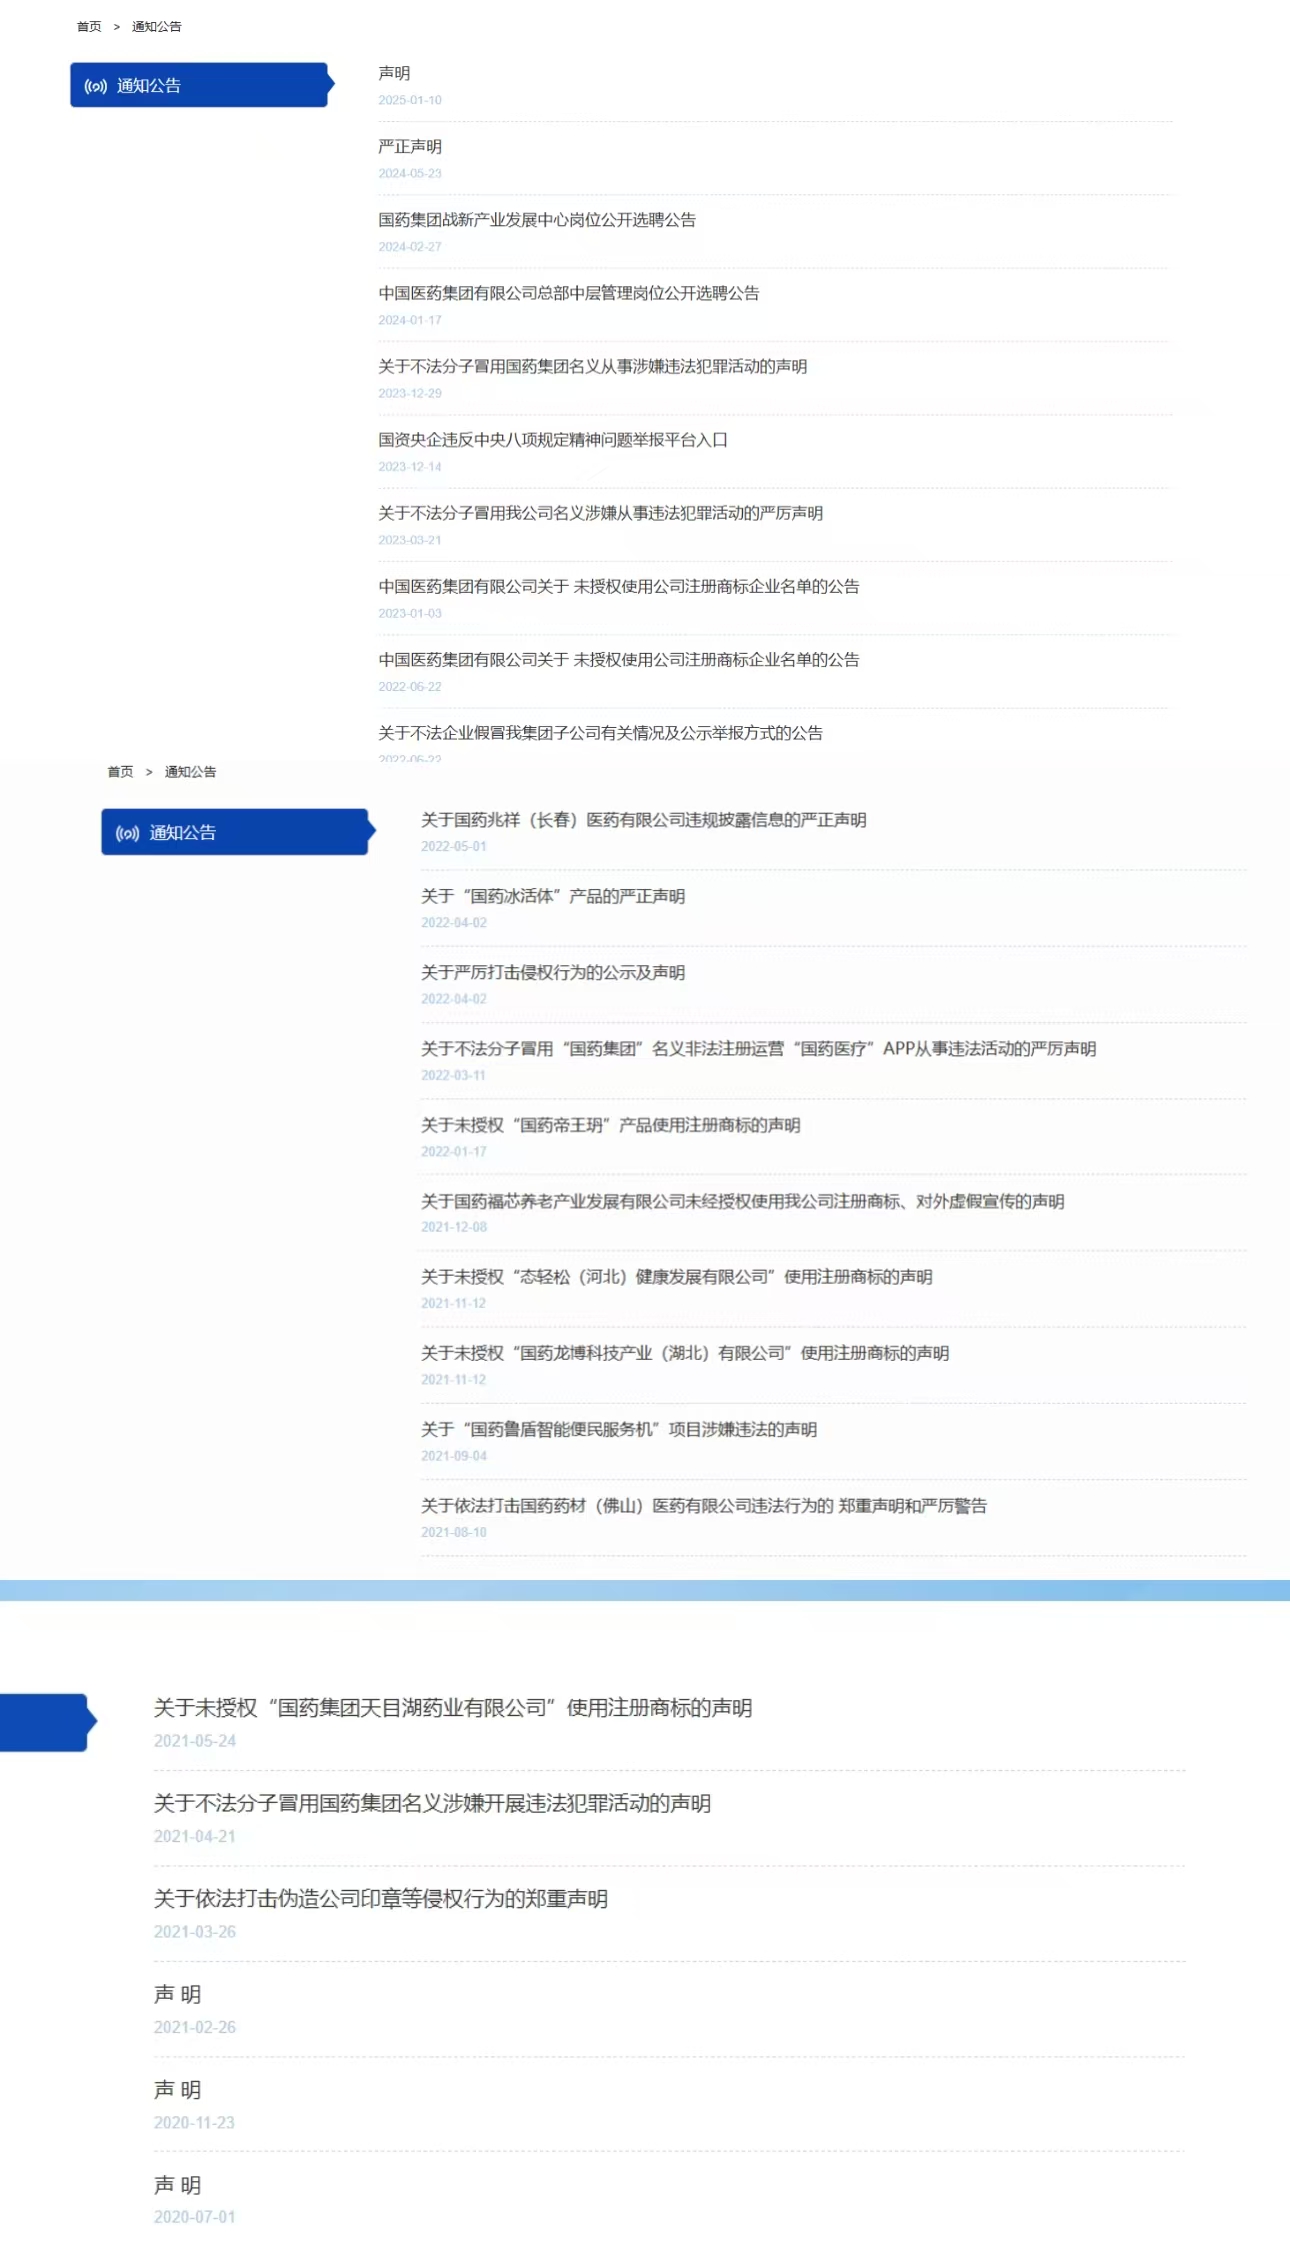Open the “国药鲁盾智能便民服务机”项目涉嫌违法的声明
The width and height of the screenshot is (1290, 2246).
[619, 1430]
